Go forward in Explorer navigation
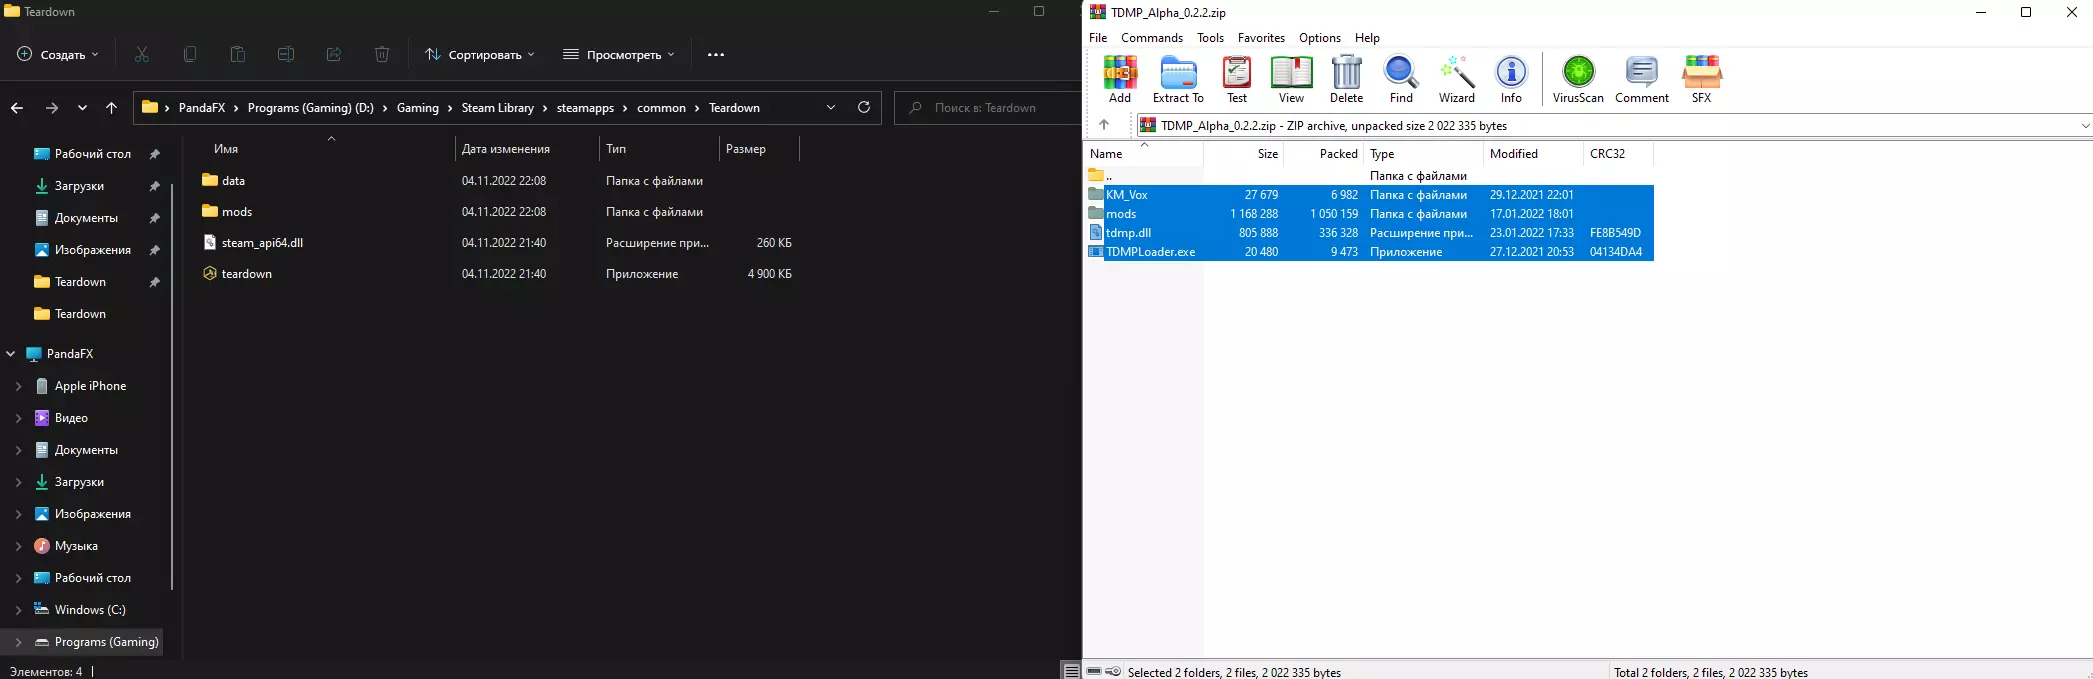2093x679 pixels. coord(52,108)
